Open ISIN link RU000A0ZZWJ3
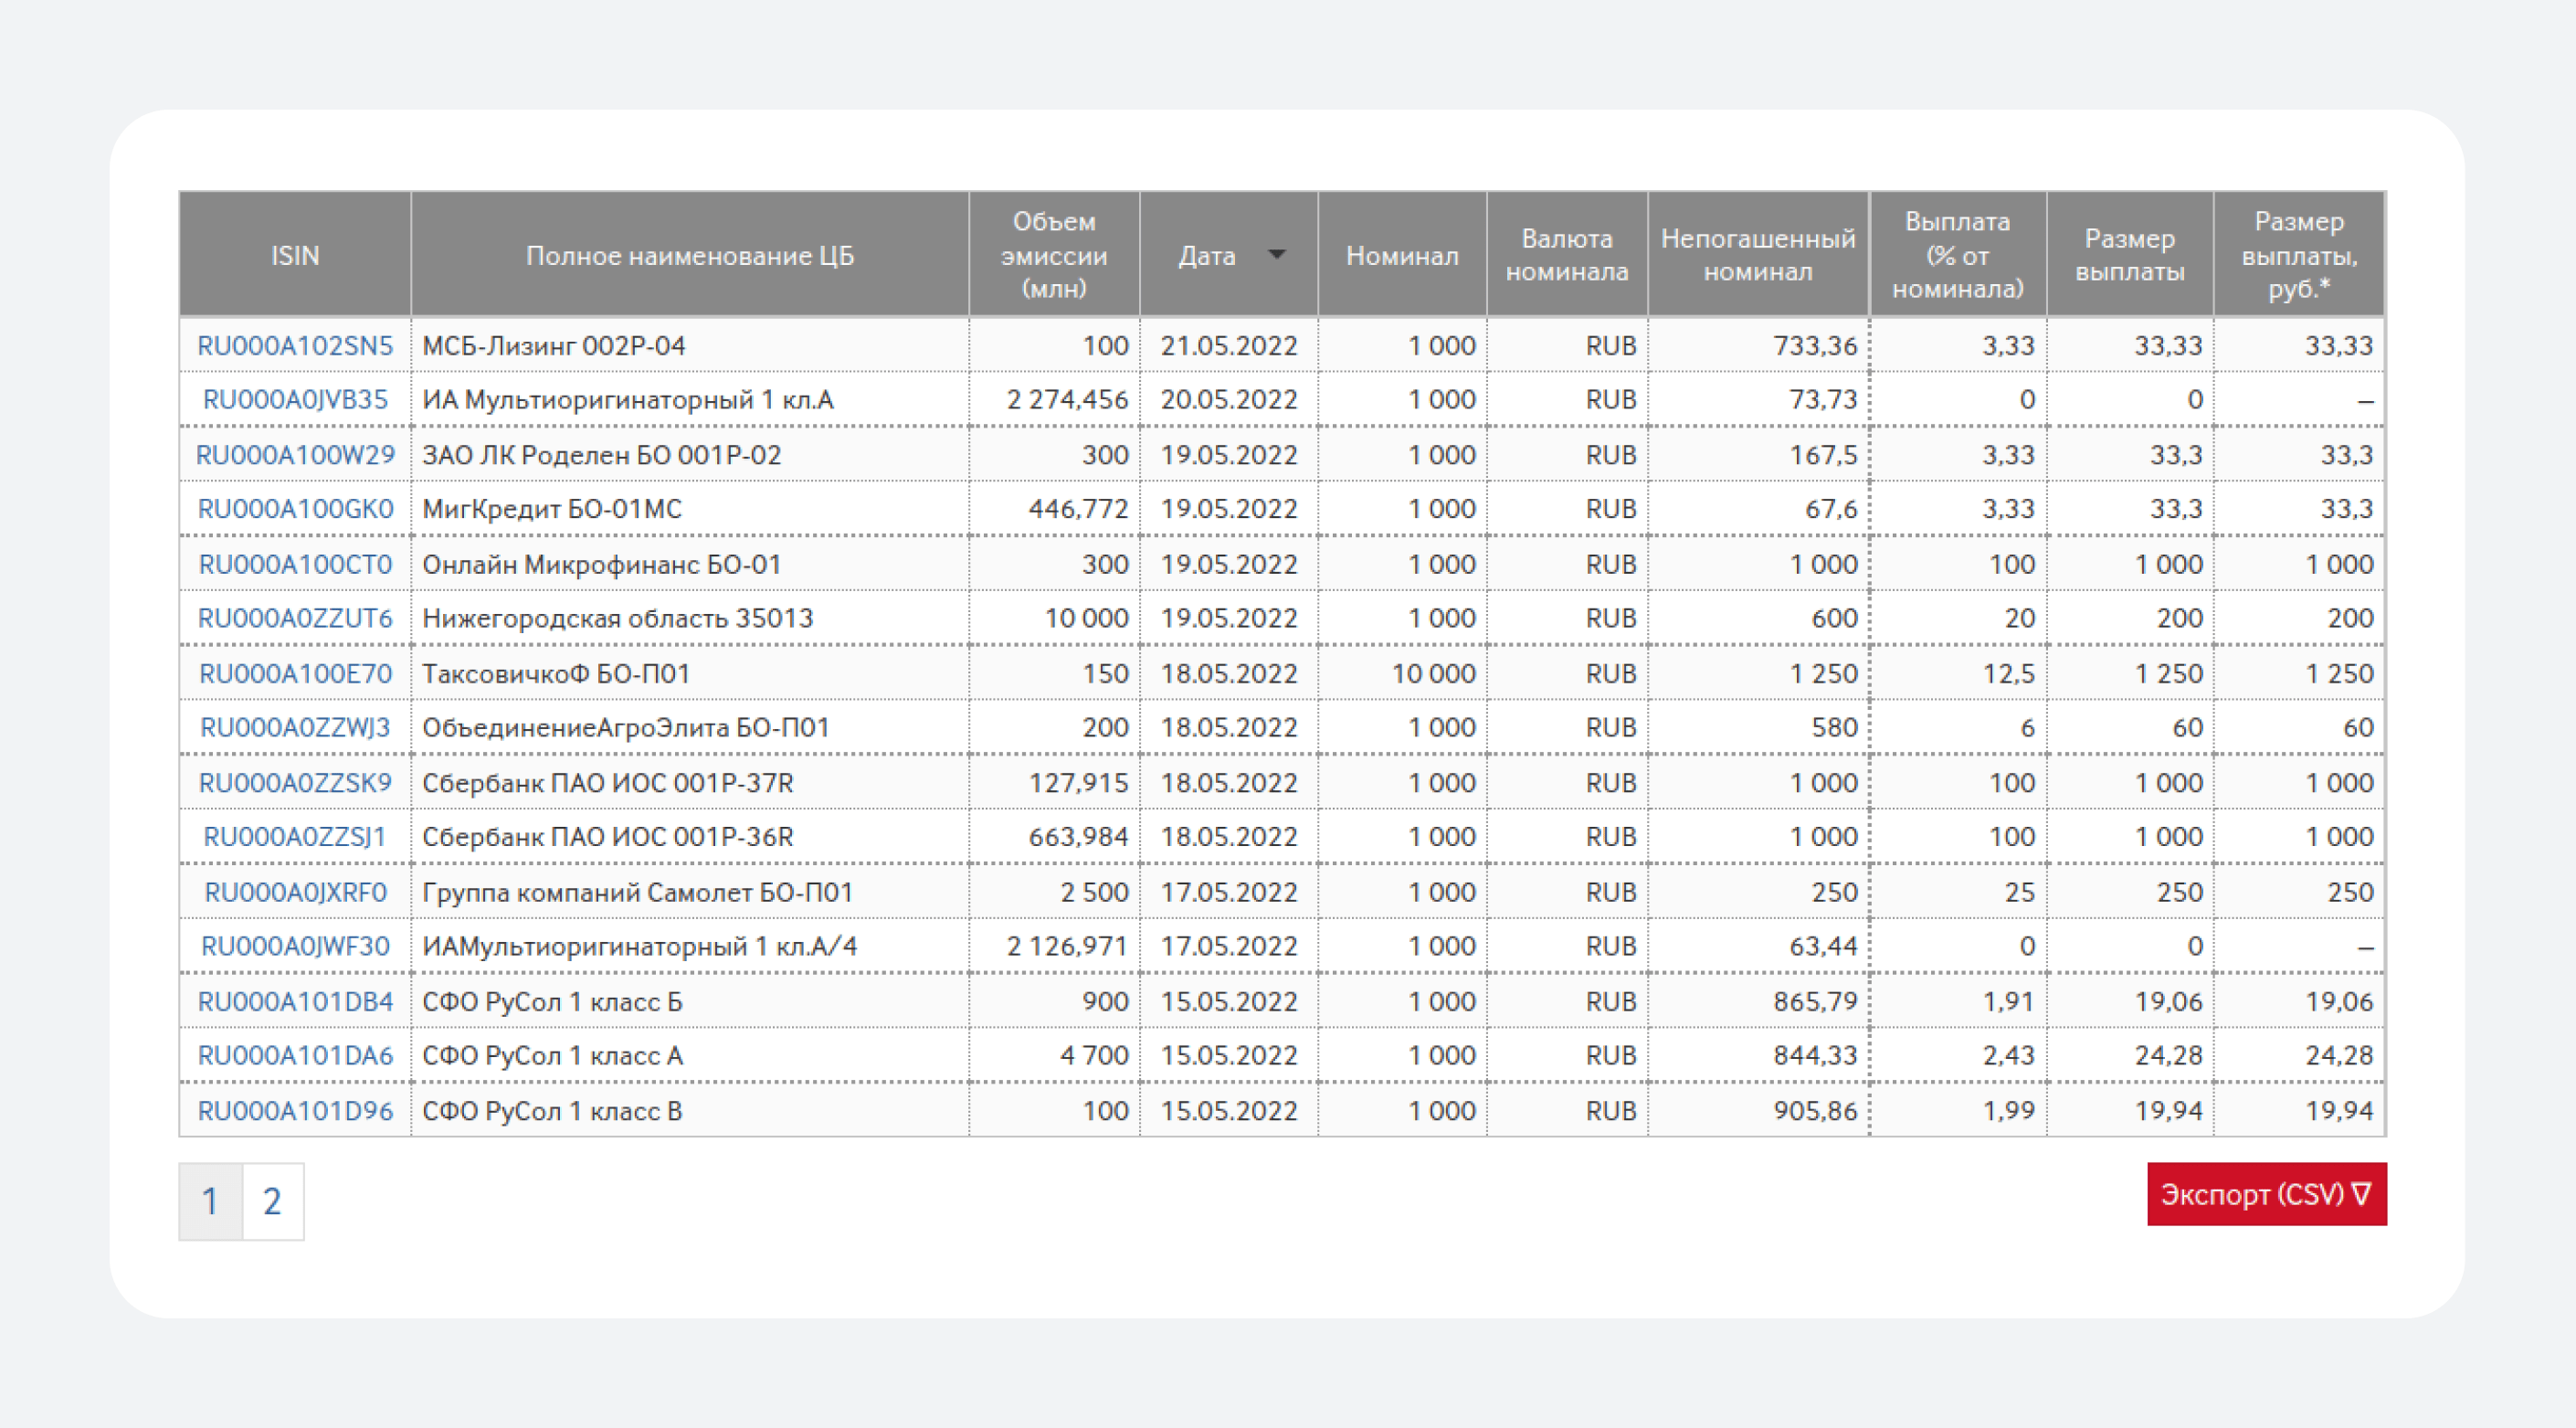2576x1428 pixels. 295,727
